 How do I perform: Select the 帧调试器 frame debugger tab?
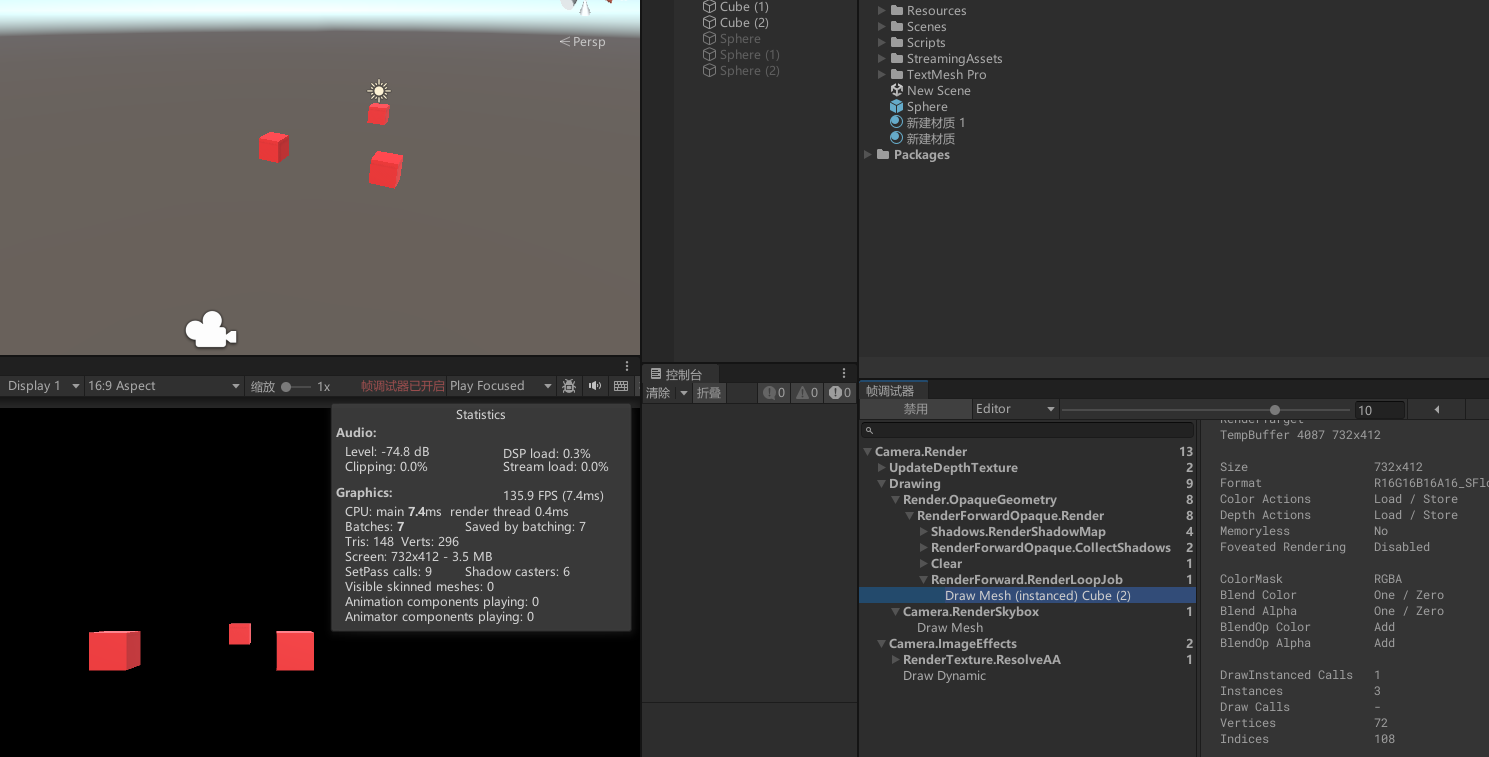[890, 391]
